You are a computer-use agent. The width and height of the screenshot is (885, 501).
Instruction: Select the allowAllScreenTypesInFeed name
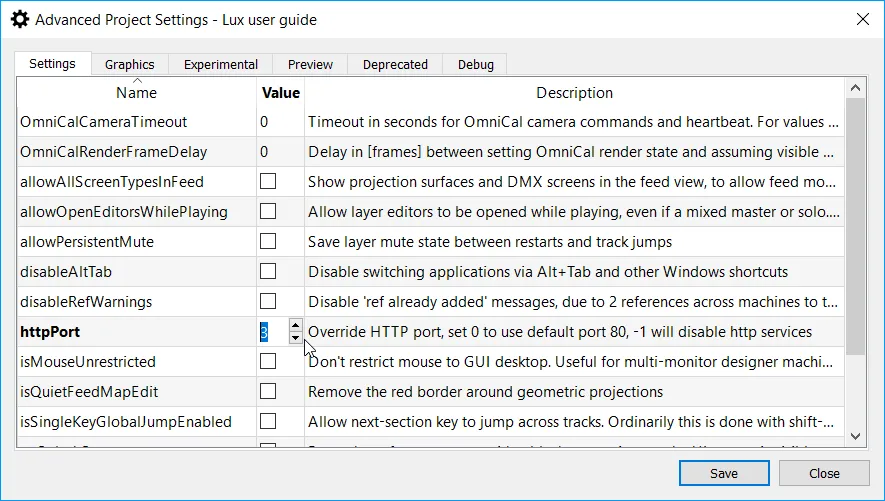(x=112, y=182)
